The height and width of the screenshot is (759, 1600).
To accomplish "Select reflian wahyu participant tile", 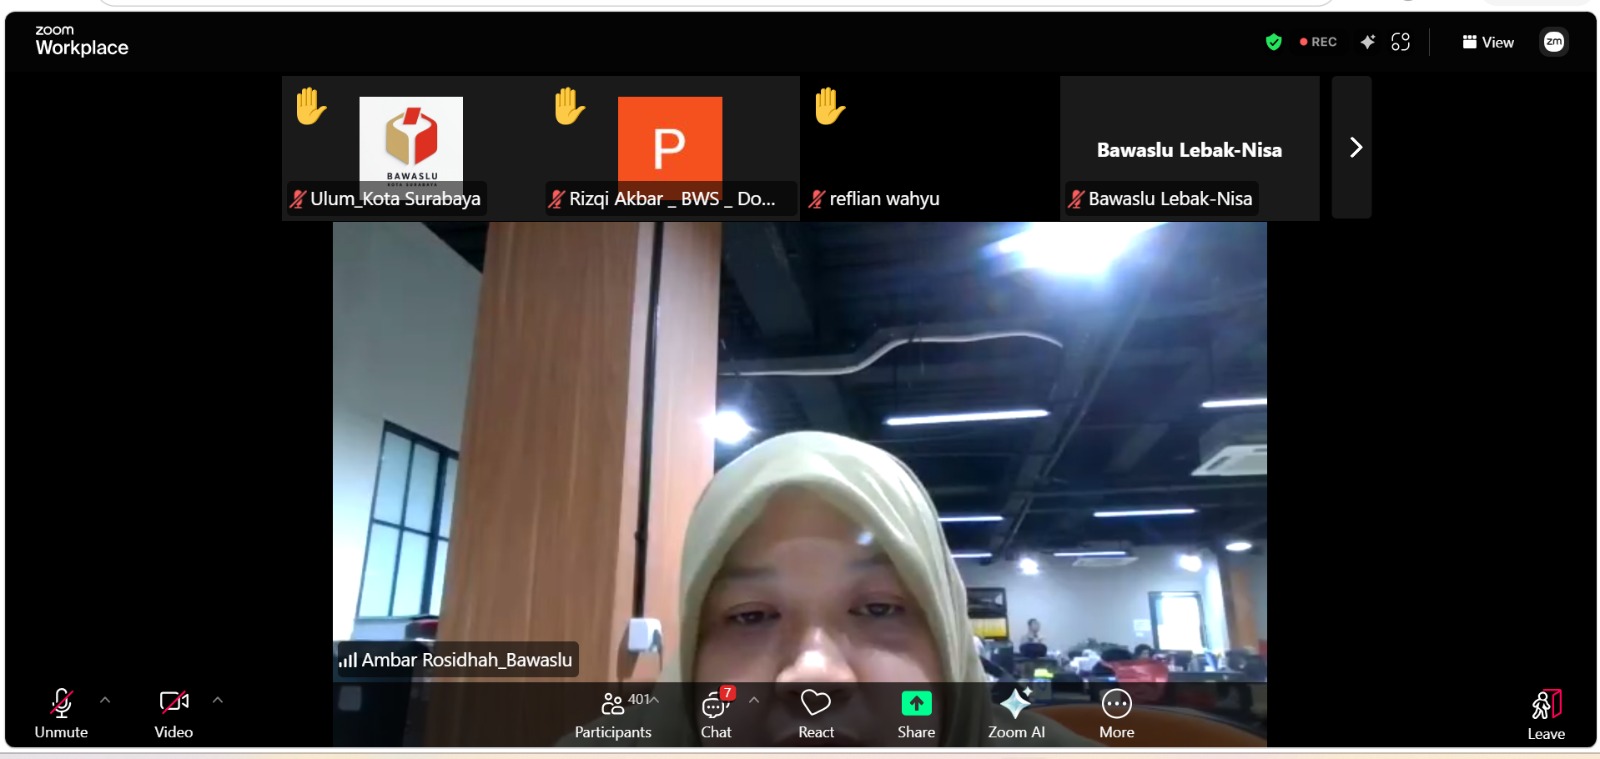I will click(x=930, y=148).
